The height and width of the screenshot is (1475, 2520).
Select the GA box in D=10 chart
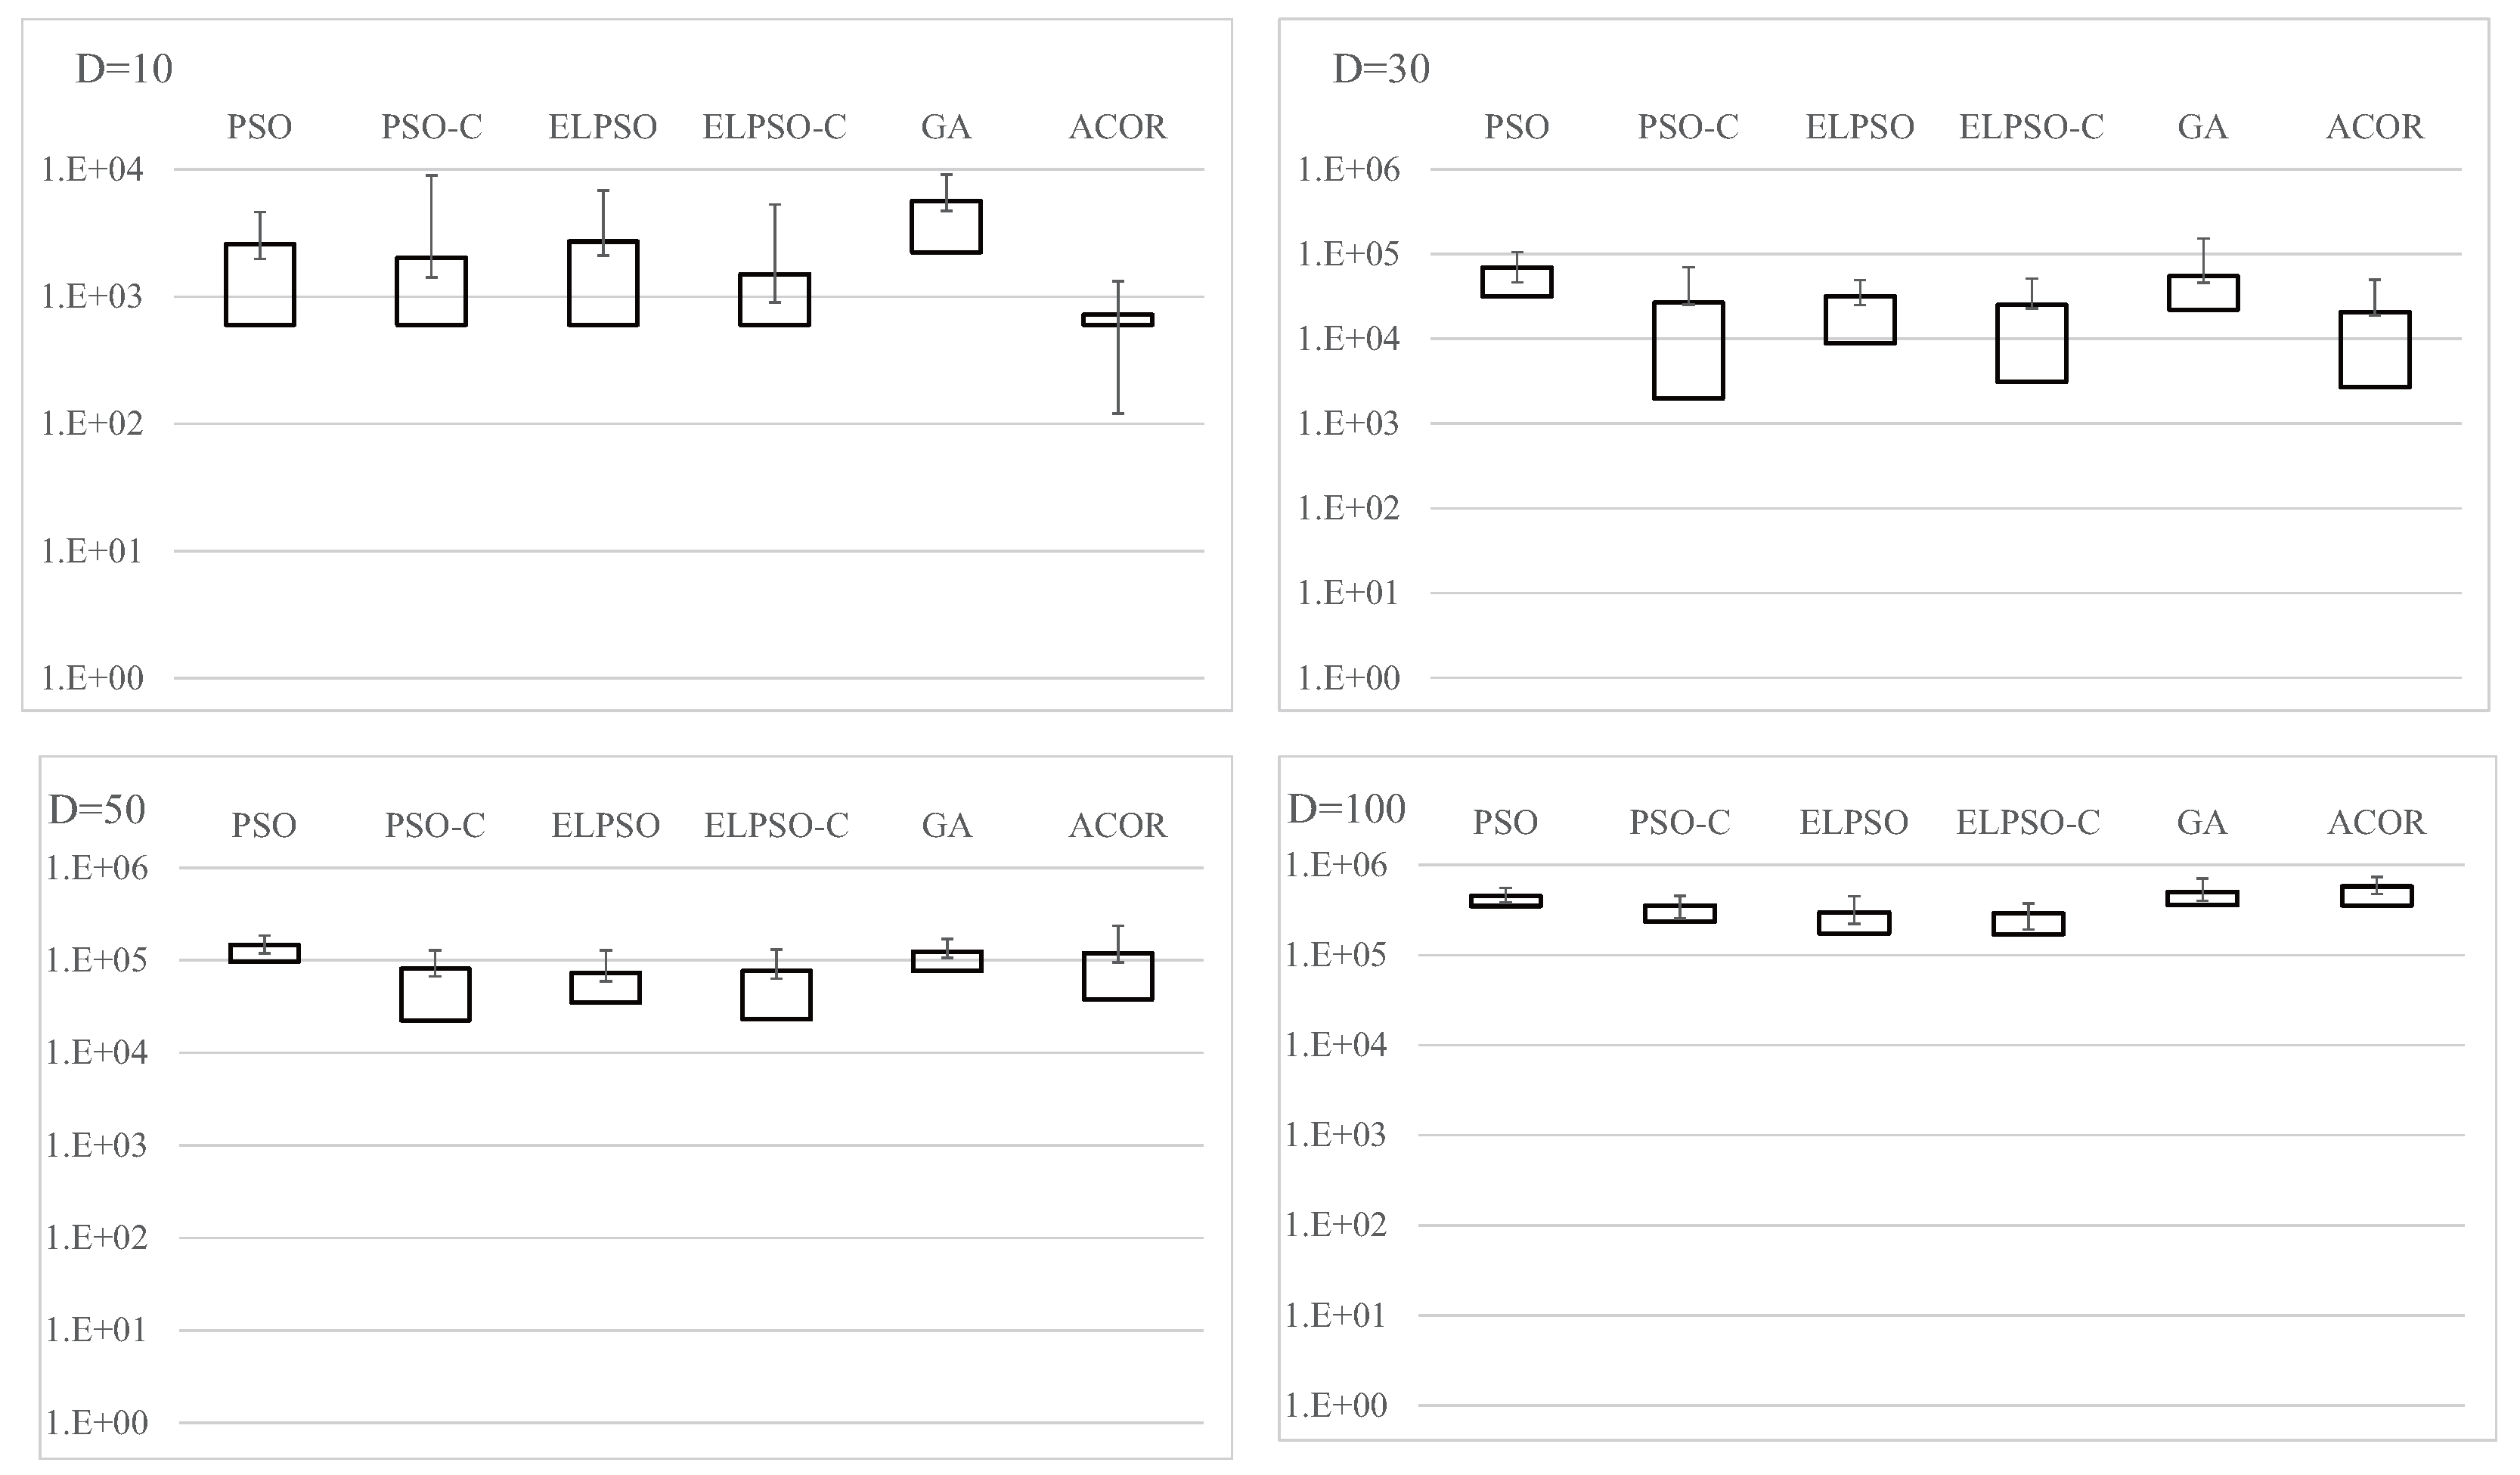945,226
